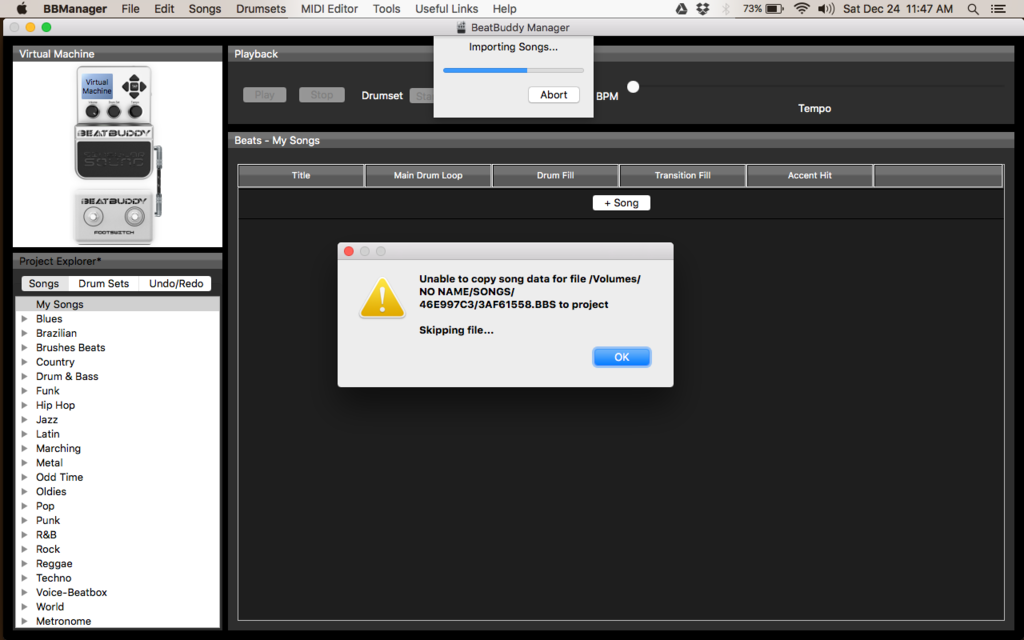Select the Odd Time folder
Viewport: 1024px width, 640px height.
59,477
